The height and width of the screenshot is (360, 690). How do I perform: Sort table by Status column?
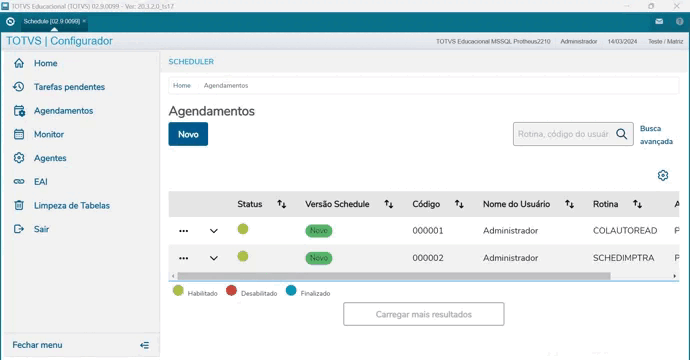282,204
